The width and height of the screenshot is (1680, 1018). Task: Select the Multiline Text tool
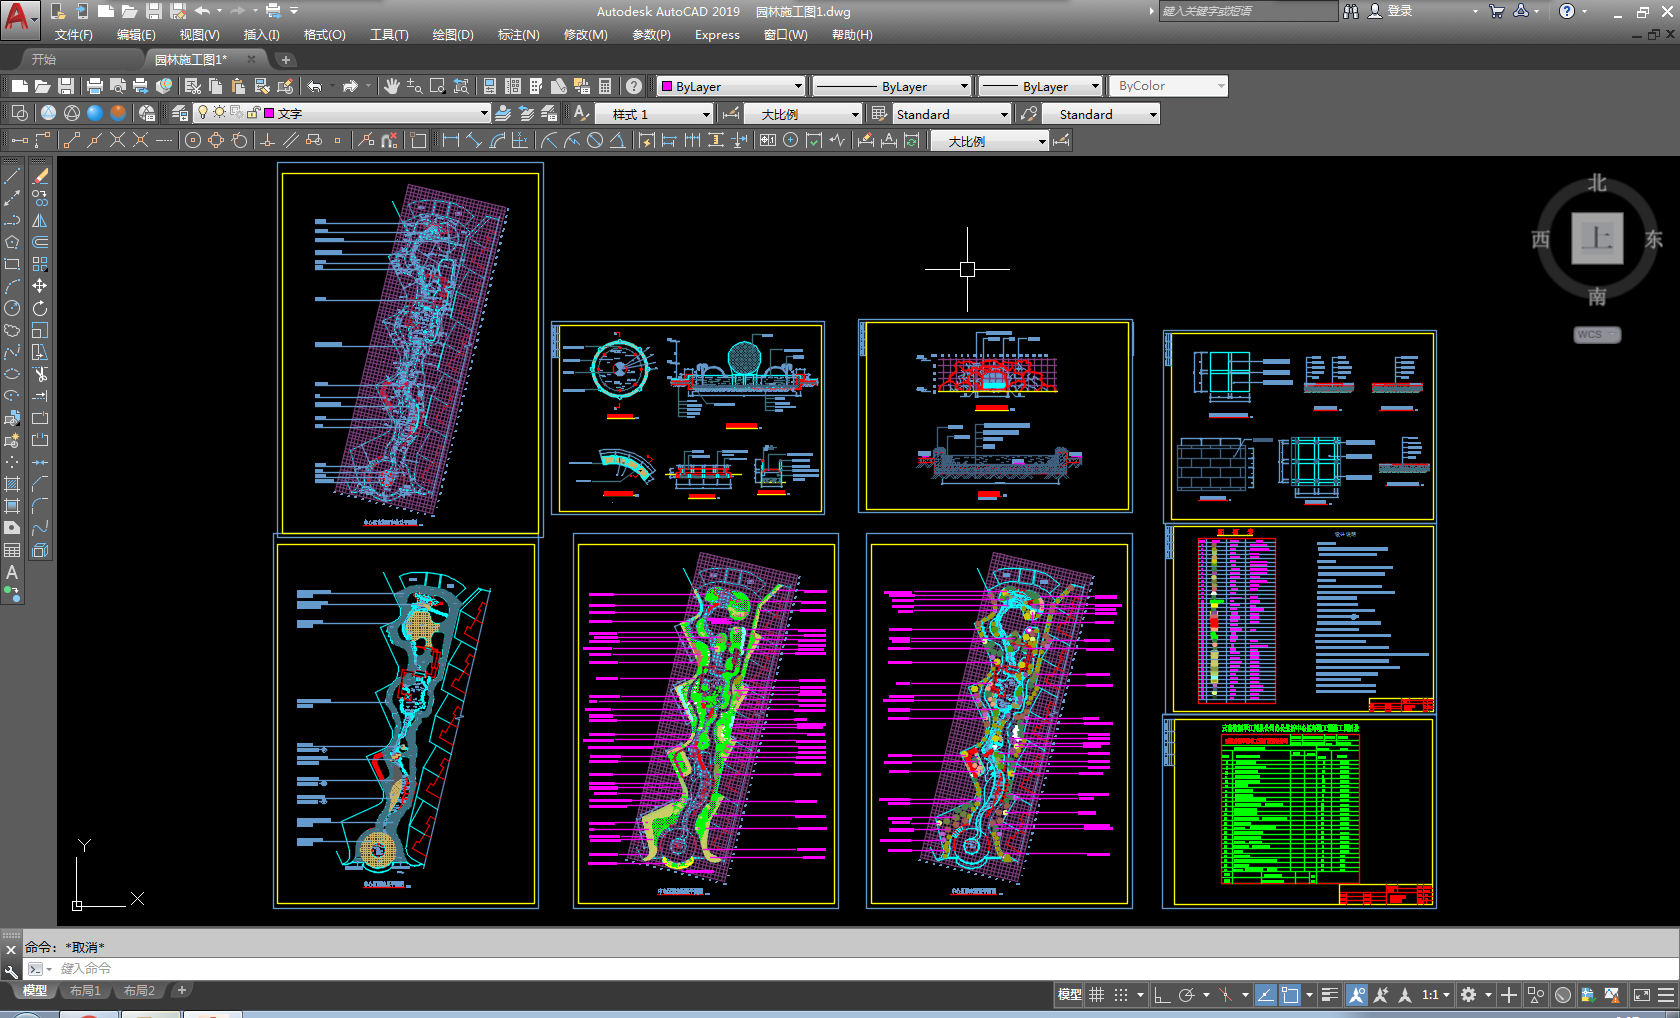12,572
